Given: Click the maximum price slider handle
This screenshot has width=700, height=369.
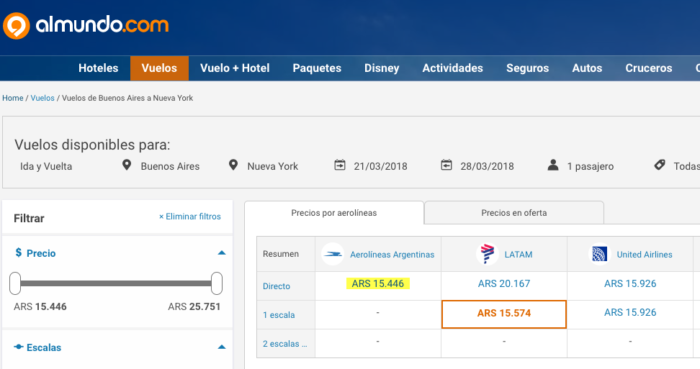Looking at the screenshot, I should tap(217, 283).
